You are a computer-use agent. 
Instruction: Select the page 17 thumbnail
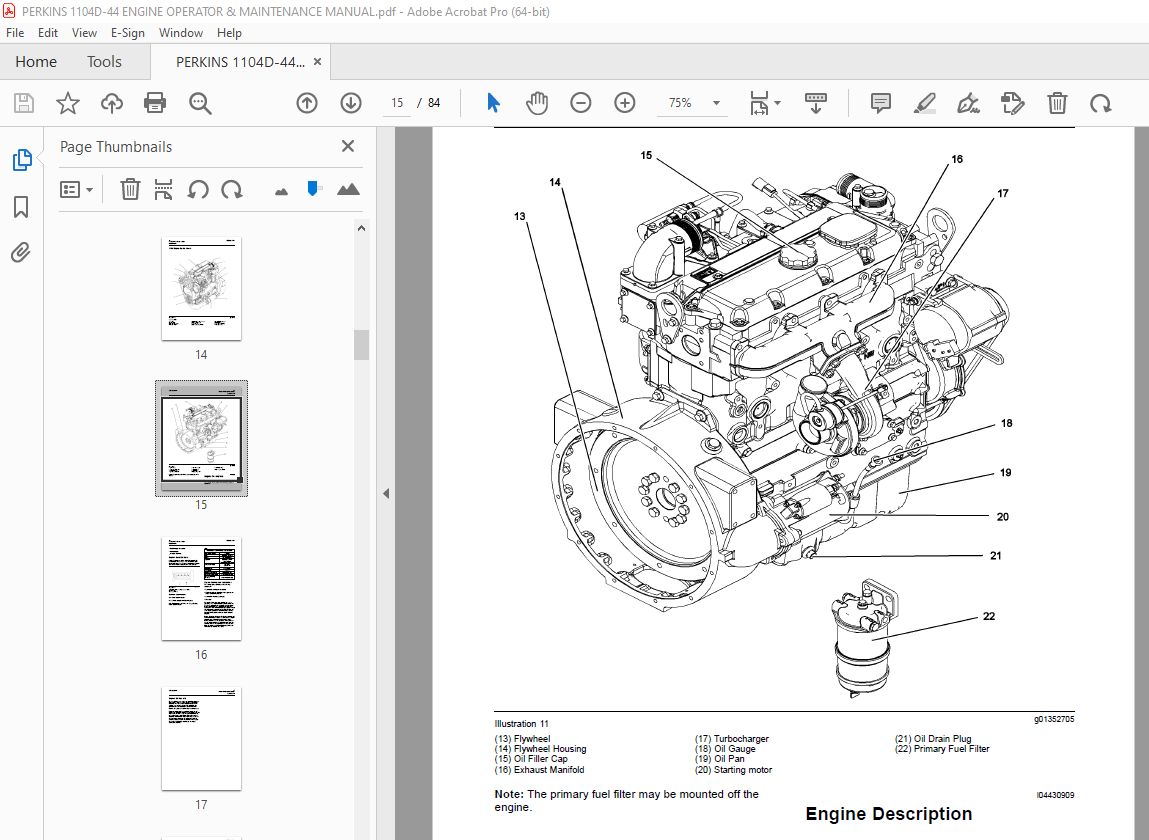202,739
